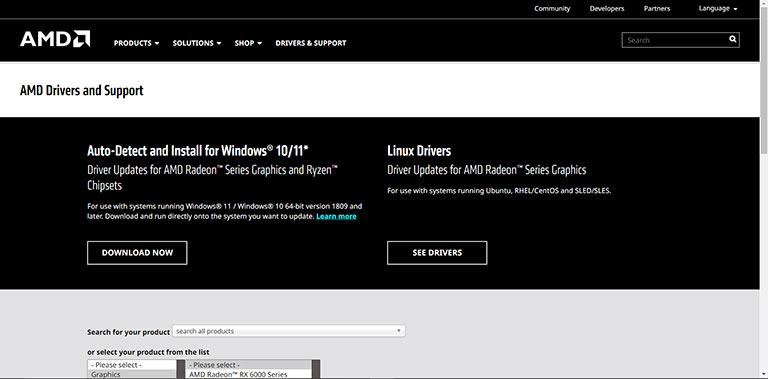
Task: Open the Products menu
Action: [x=137, y=43]
